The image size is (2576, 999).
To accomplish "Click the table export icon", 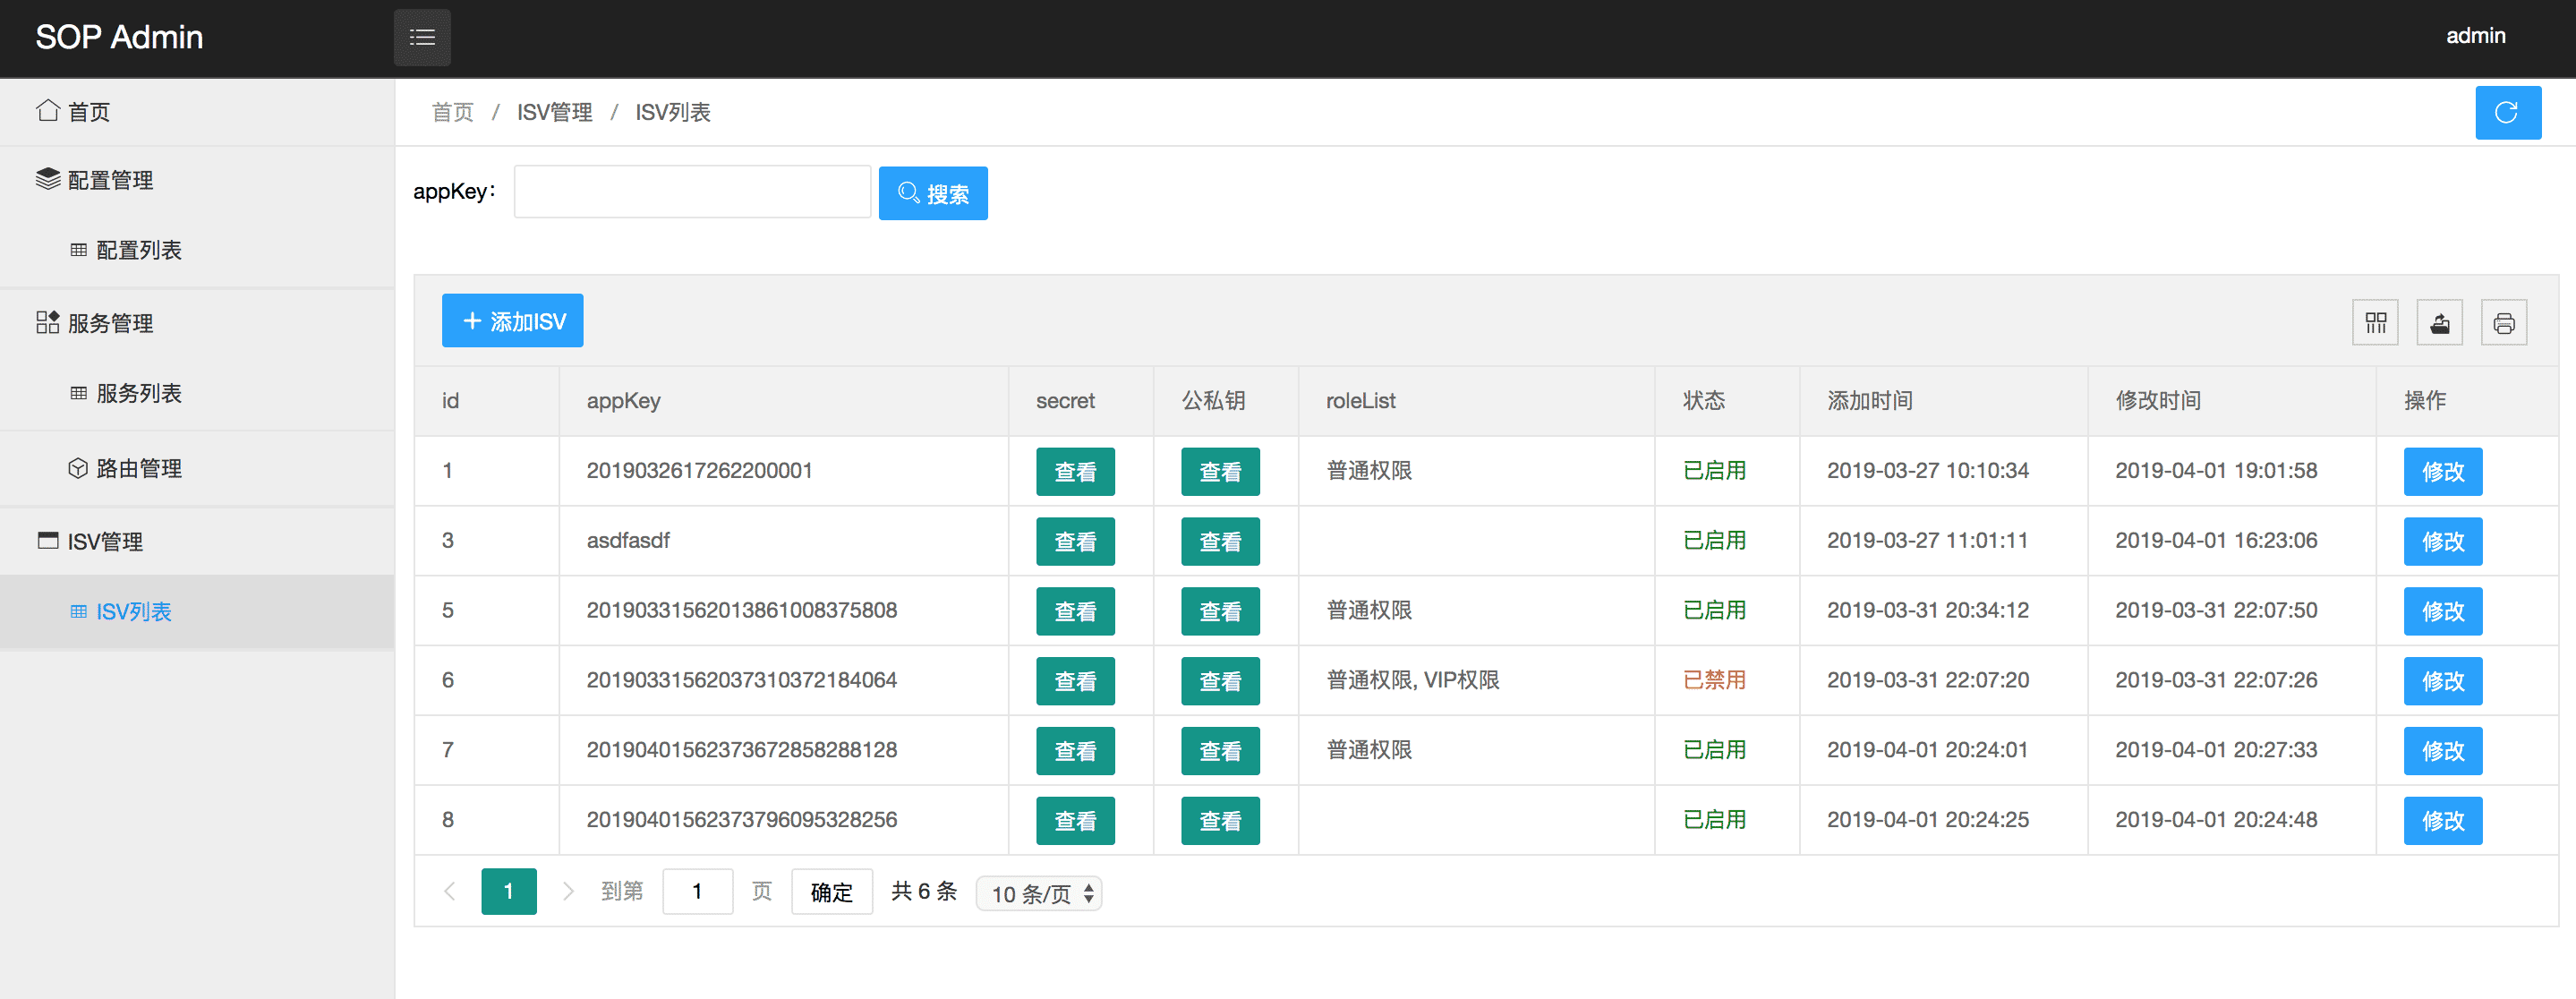I will click(2439, 322).
